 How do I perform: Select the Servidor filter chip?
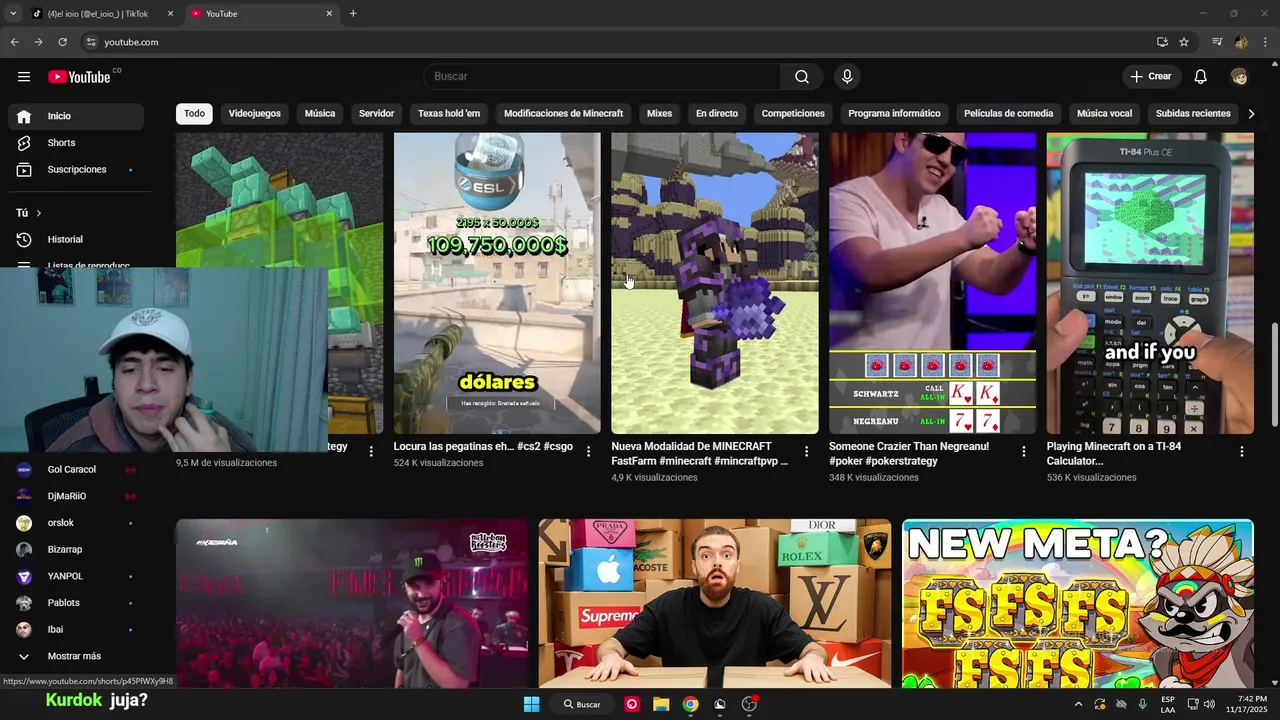(377, 114)
